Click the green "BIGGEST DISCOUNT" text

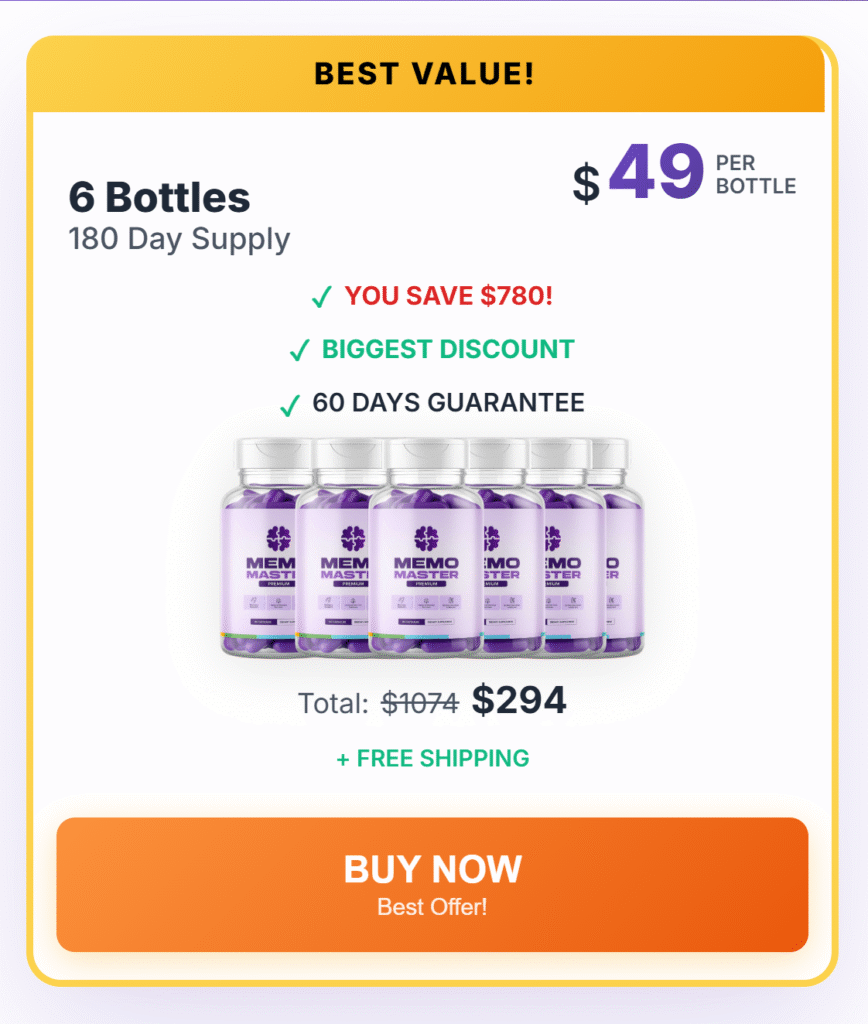[448, 349]
